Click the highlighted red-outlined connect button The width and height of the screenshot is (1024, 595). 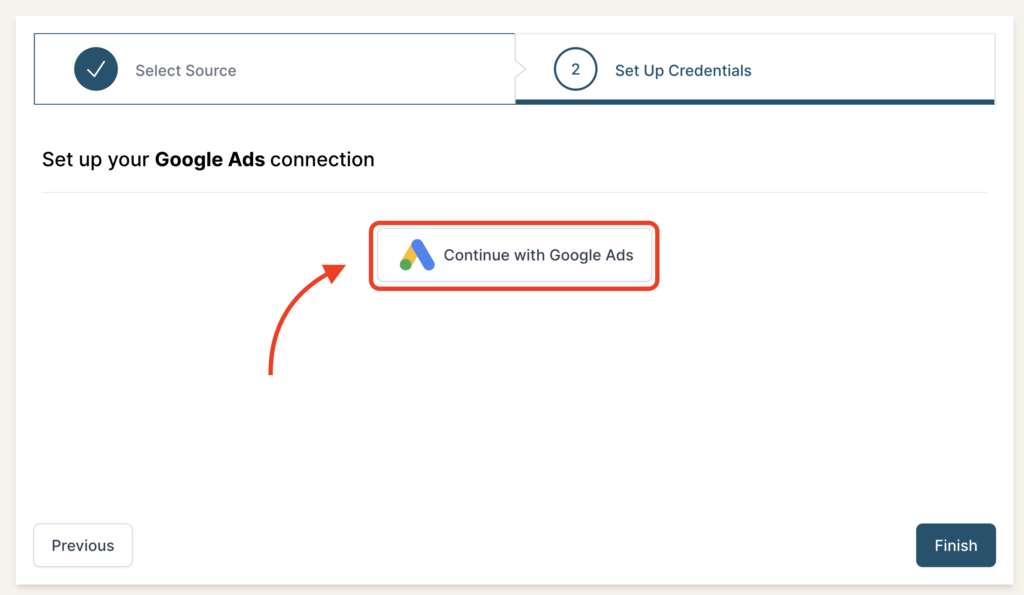point(514,255)
